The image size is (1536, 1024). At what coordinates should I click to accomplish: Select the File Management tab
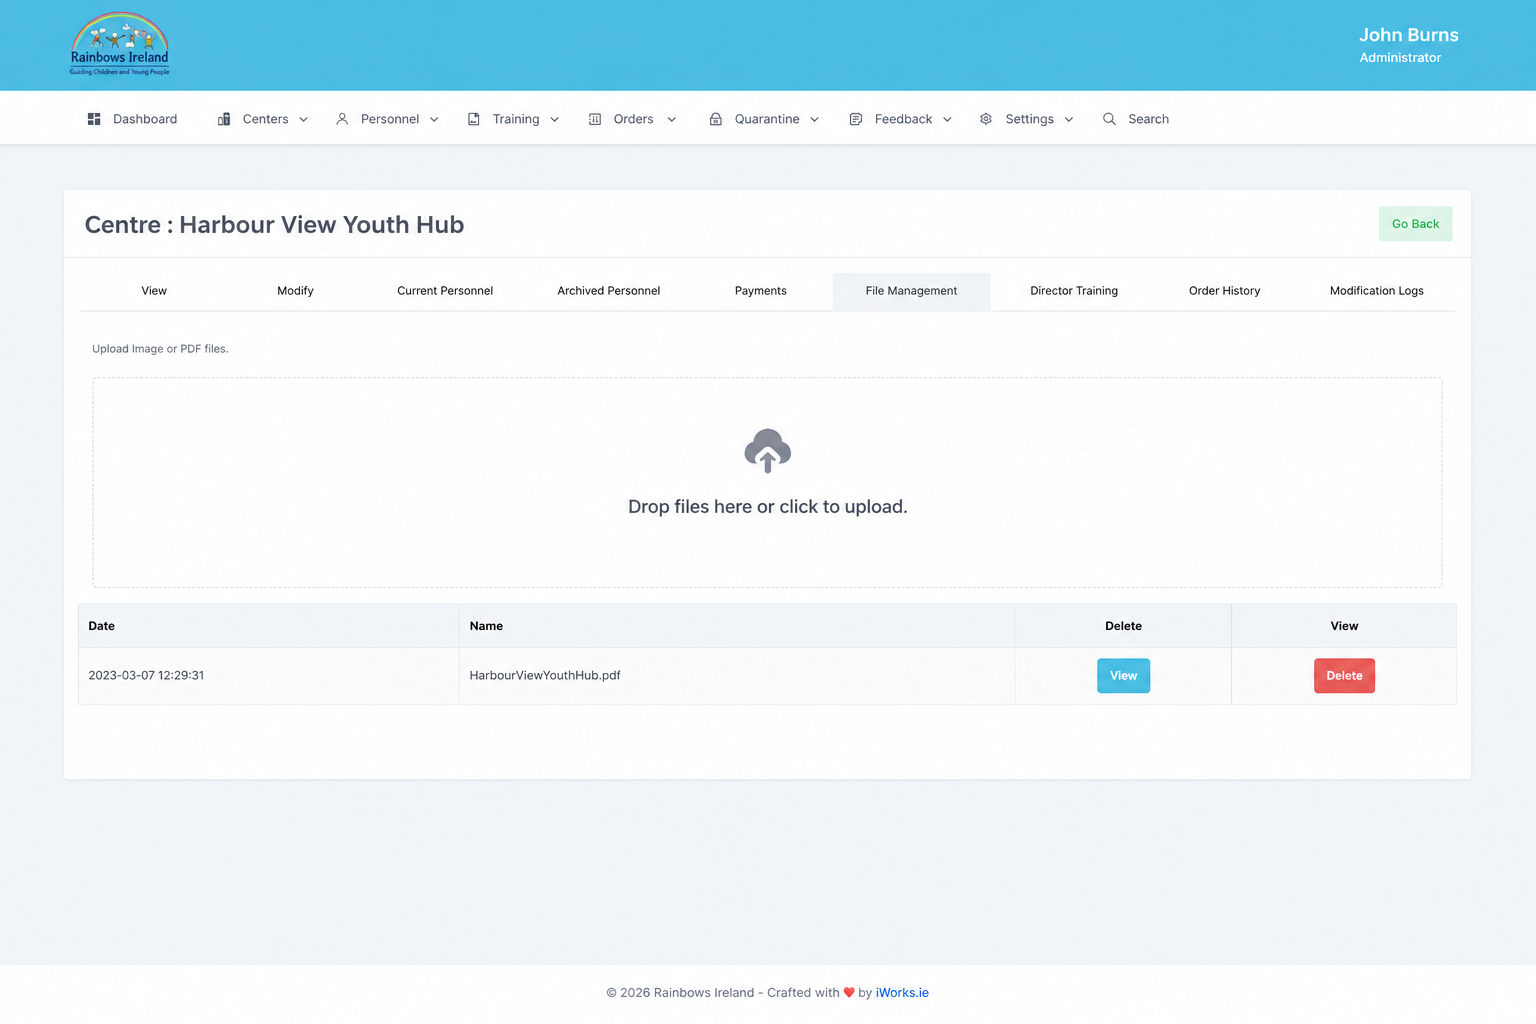coord(911,291)
